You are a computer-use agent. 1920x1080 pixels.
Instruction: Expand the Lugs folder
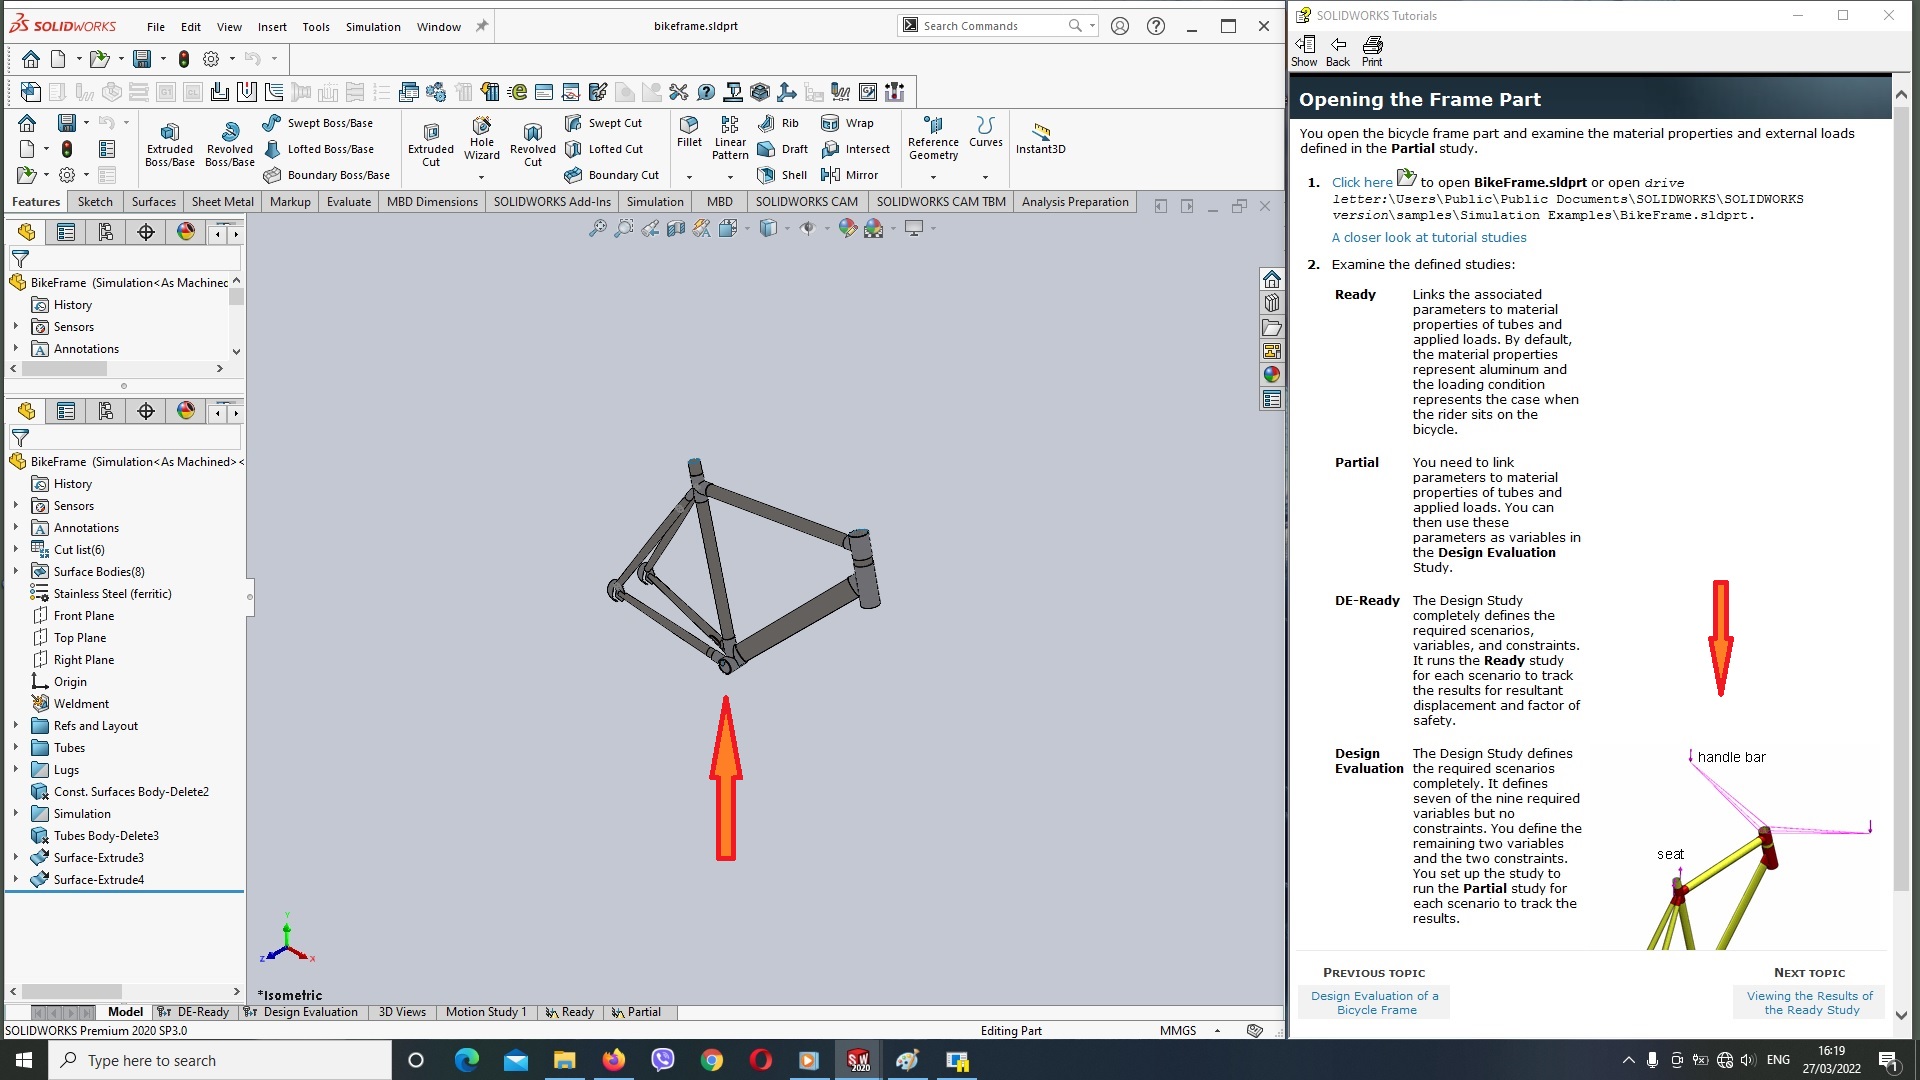click(x=15, y=770)
